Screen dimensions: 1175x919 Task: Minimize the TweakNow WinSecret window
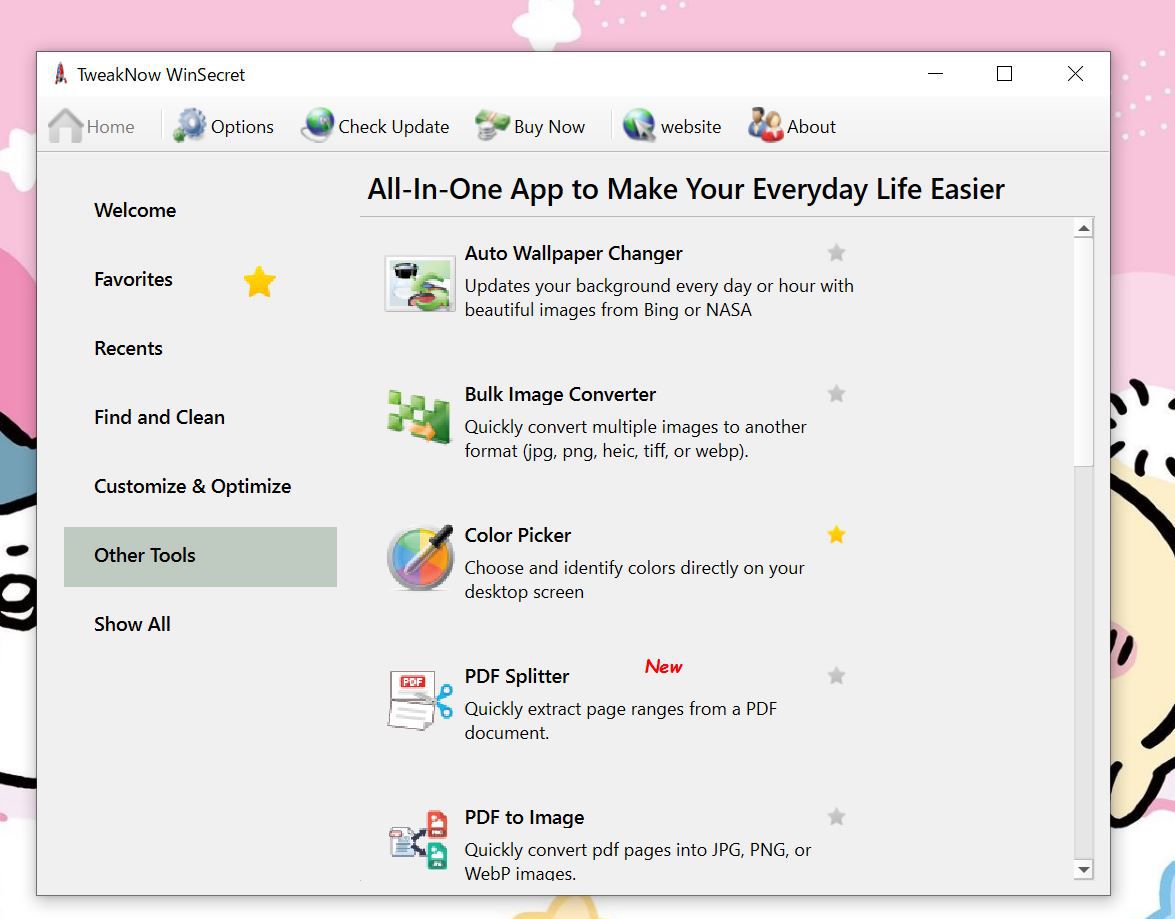click(934, 73)
